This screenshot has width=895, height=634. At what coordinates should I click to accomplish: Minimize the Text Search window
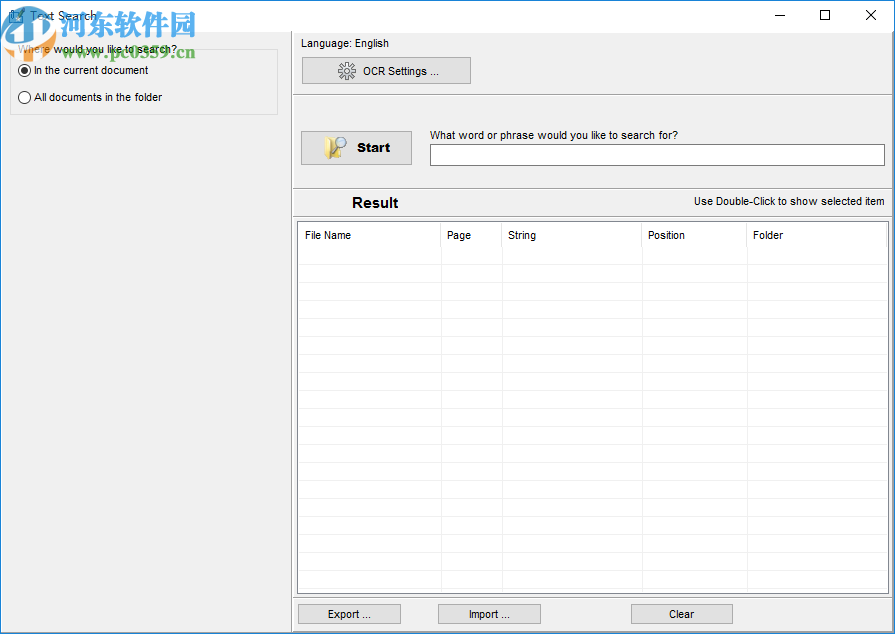click(x=779, y=15)
